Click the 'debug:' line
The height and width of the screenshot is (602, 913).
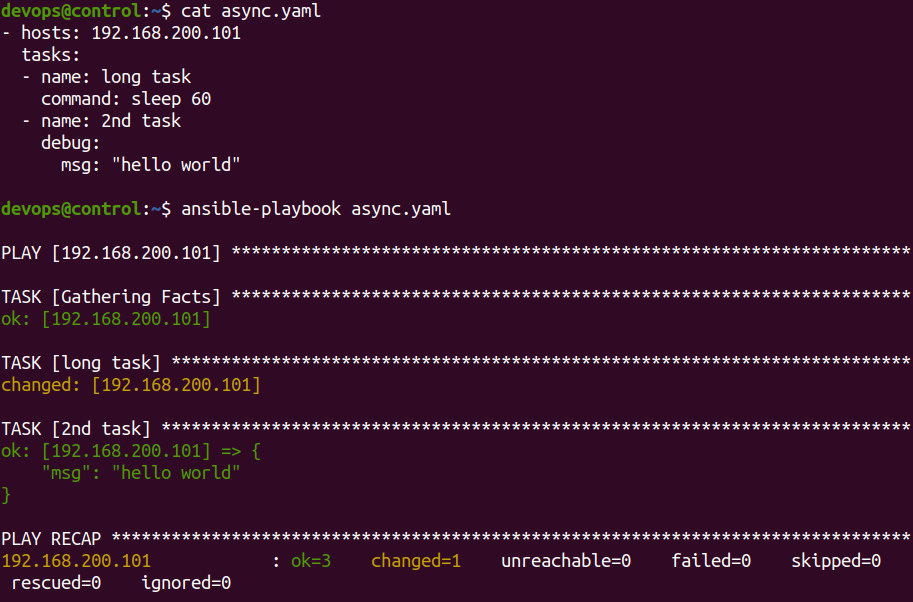point(70,143)
